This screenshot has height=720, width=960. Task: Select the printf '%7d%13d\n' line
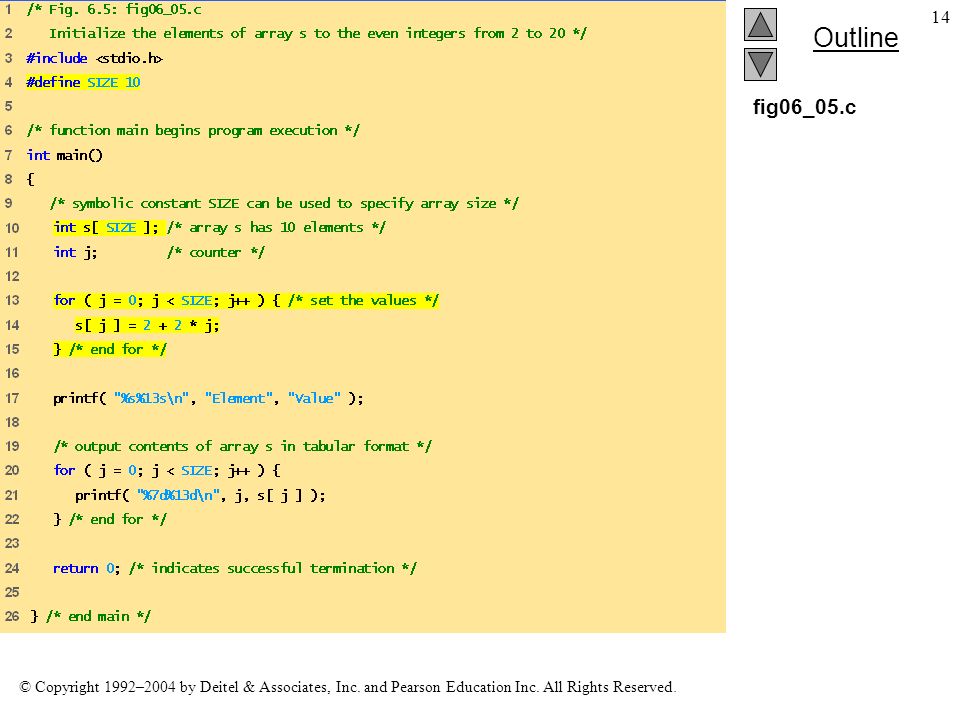tap(200, 495)
